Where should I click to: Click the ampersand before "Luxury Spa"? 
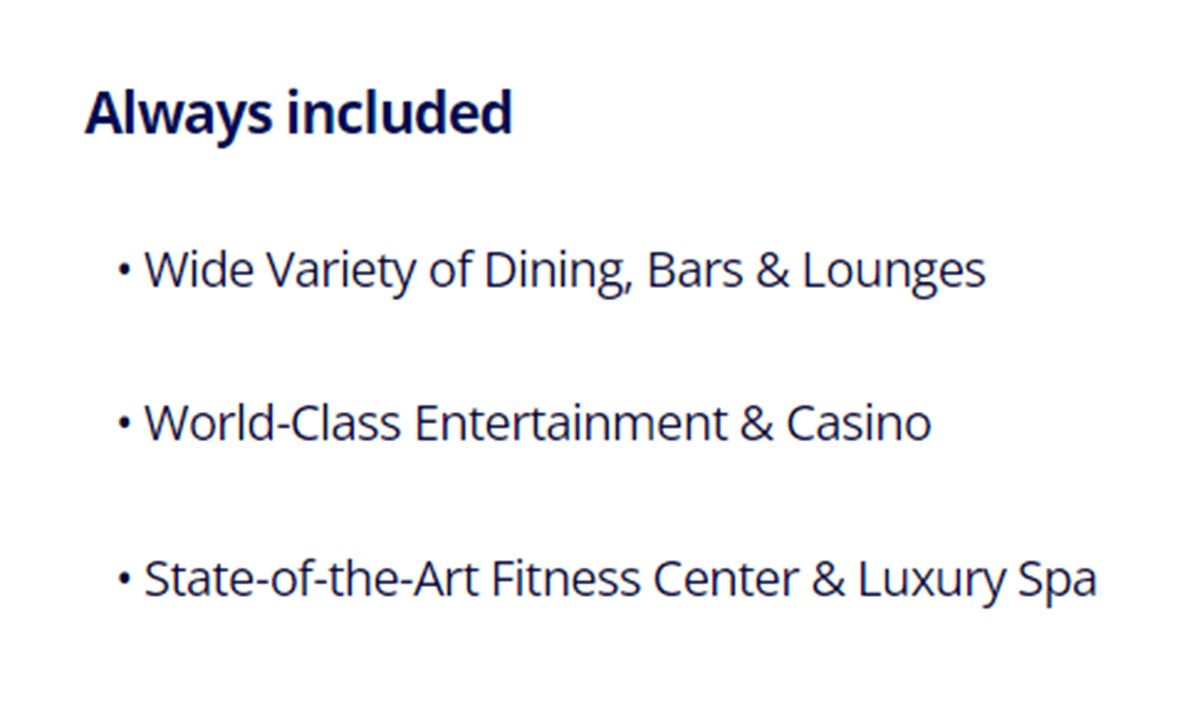828,579
